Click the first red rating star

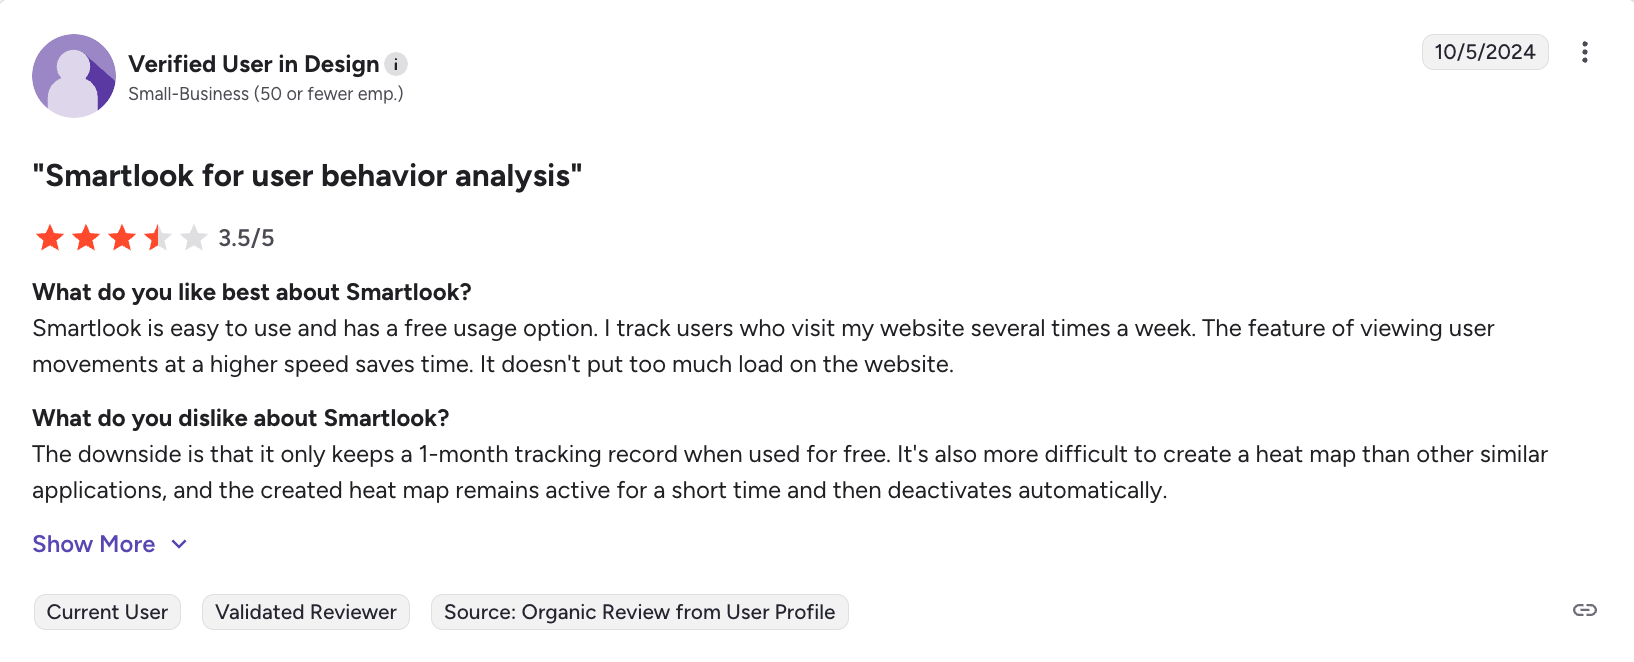[50, 238]
